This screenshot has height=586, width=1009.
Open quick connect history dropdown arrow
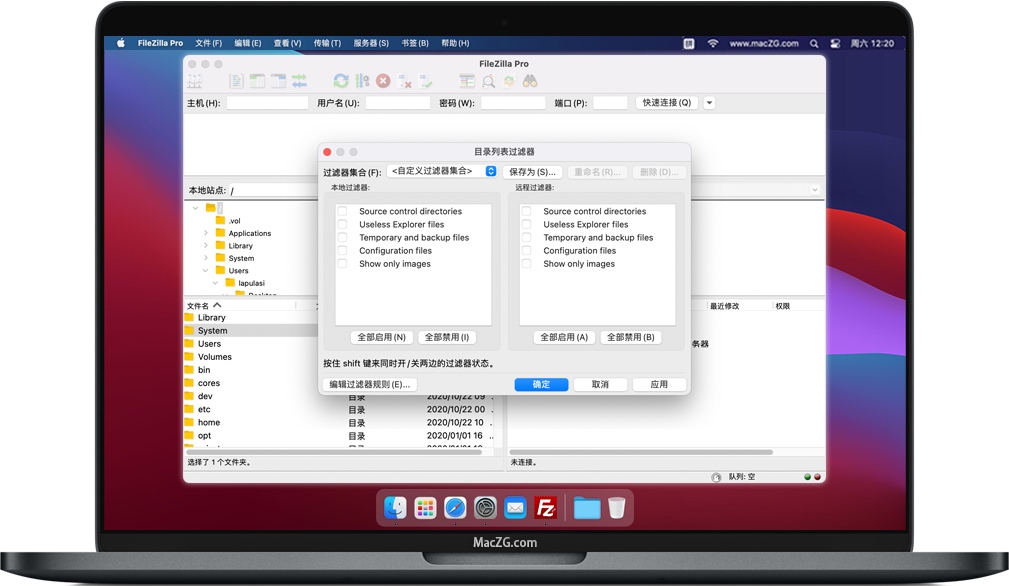[x=709, y=103]
